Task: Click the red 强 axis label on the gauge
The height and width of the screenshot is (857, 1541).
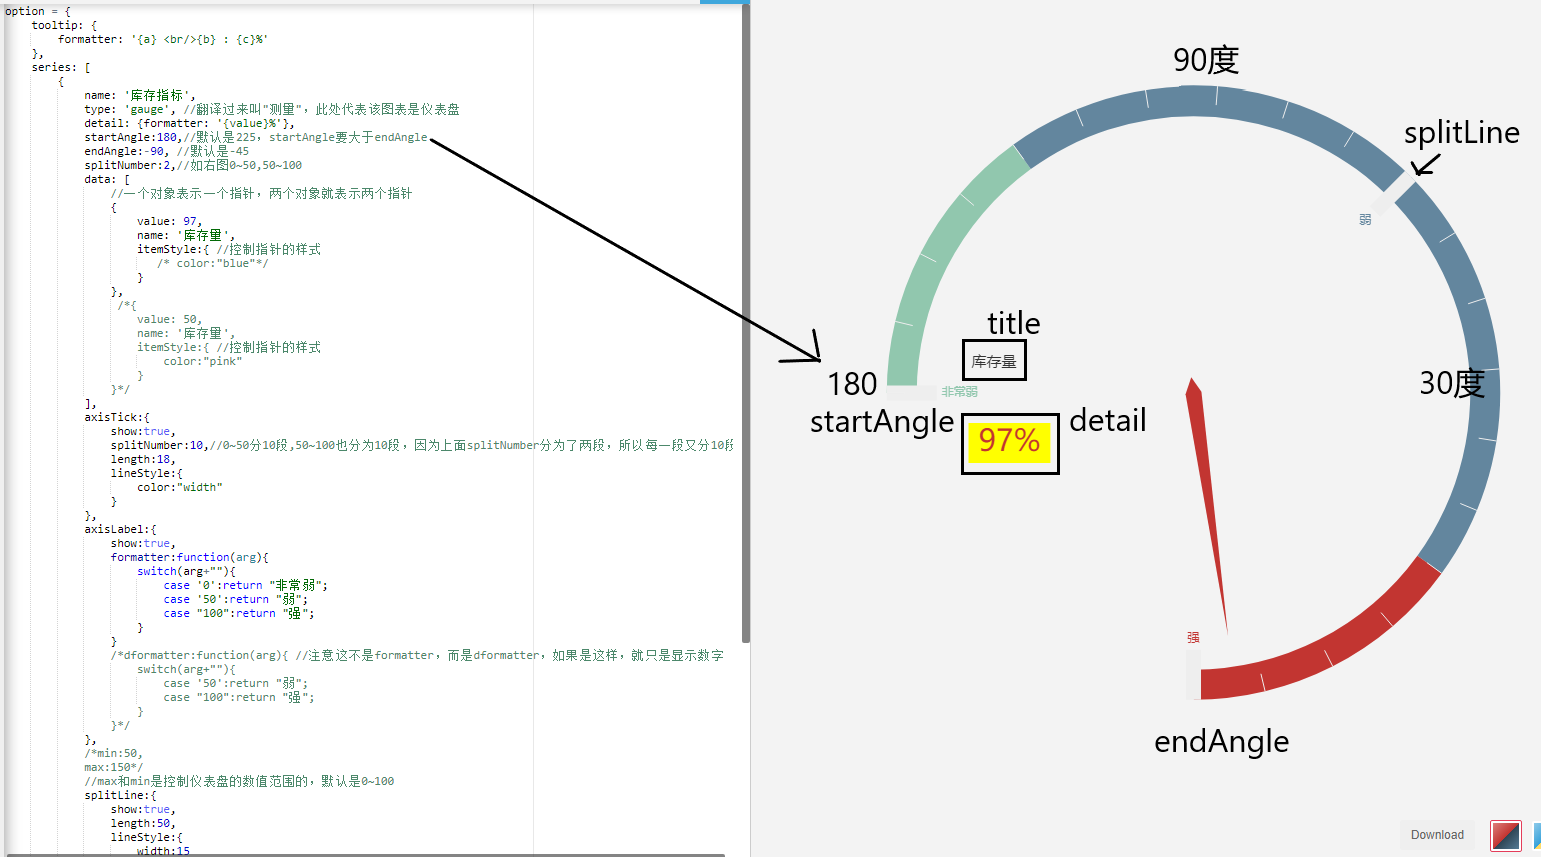Action: click(1193, 637)
